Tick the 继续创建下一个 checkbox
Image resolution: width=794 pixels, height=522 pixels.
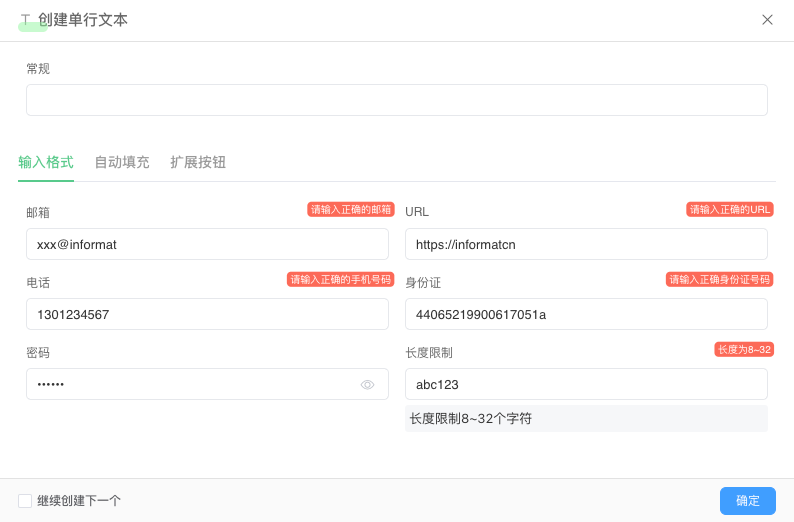pos(25,501)
